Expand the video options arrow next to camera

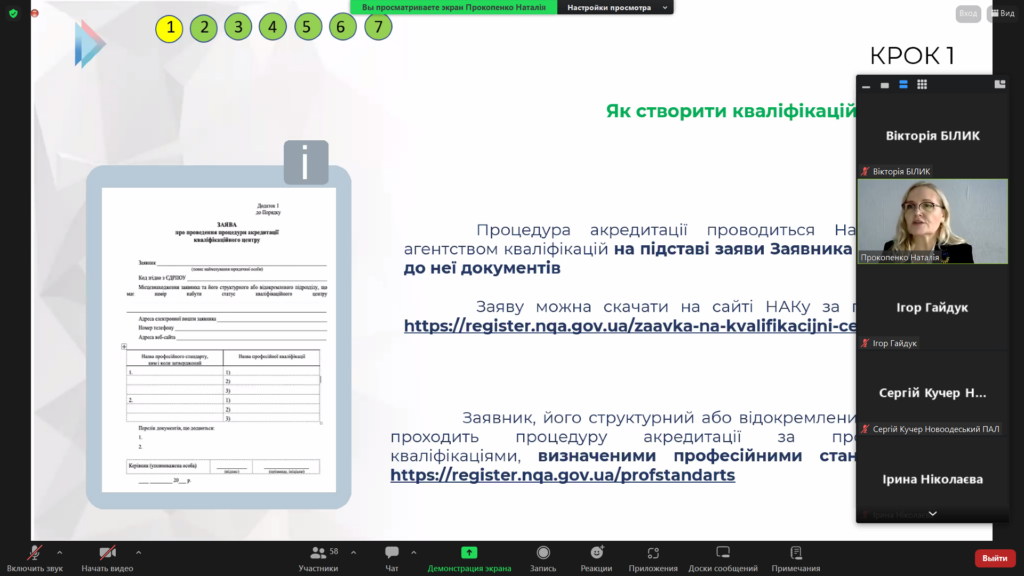pyautogui.click(x=138, y=552)
